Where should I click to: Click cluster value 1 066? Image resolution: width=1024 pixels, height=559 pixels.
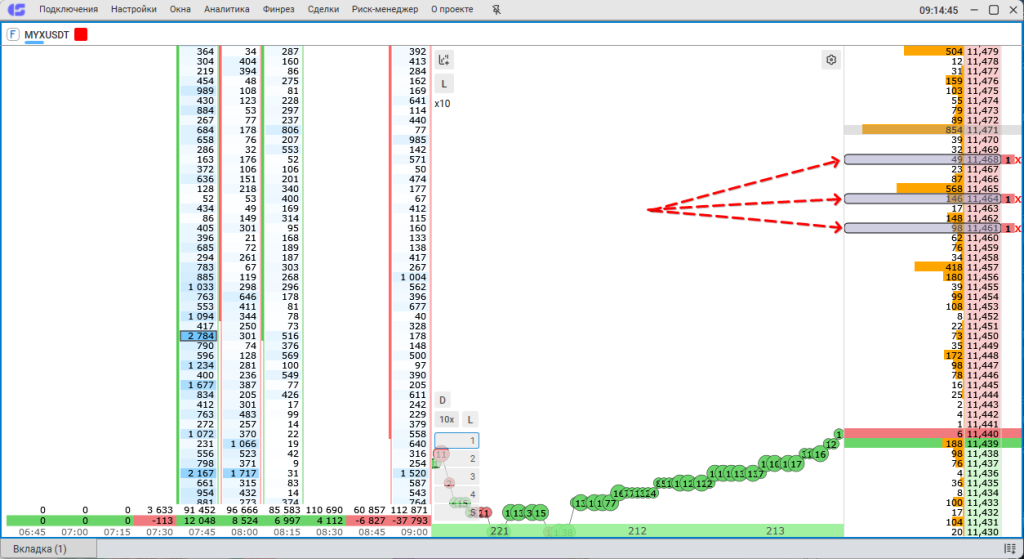pyautogui.click(x=241, y=443)
